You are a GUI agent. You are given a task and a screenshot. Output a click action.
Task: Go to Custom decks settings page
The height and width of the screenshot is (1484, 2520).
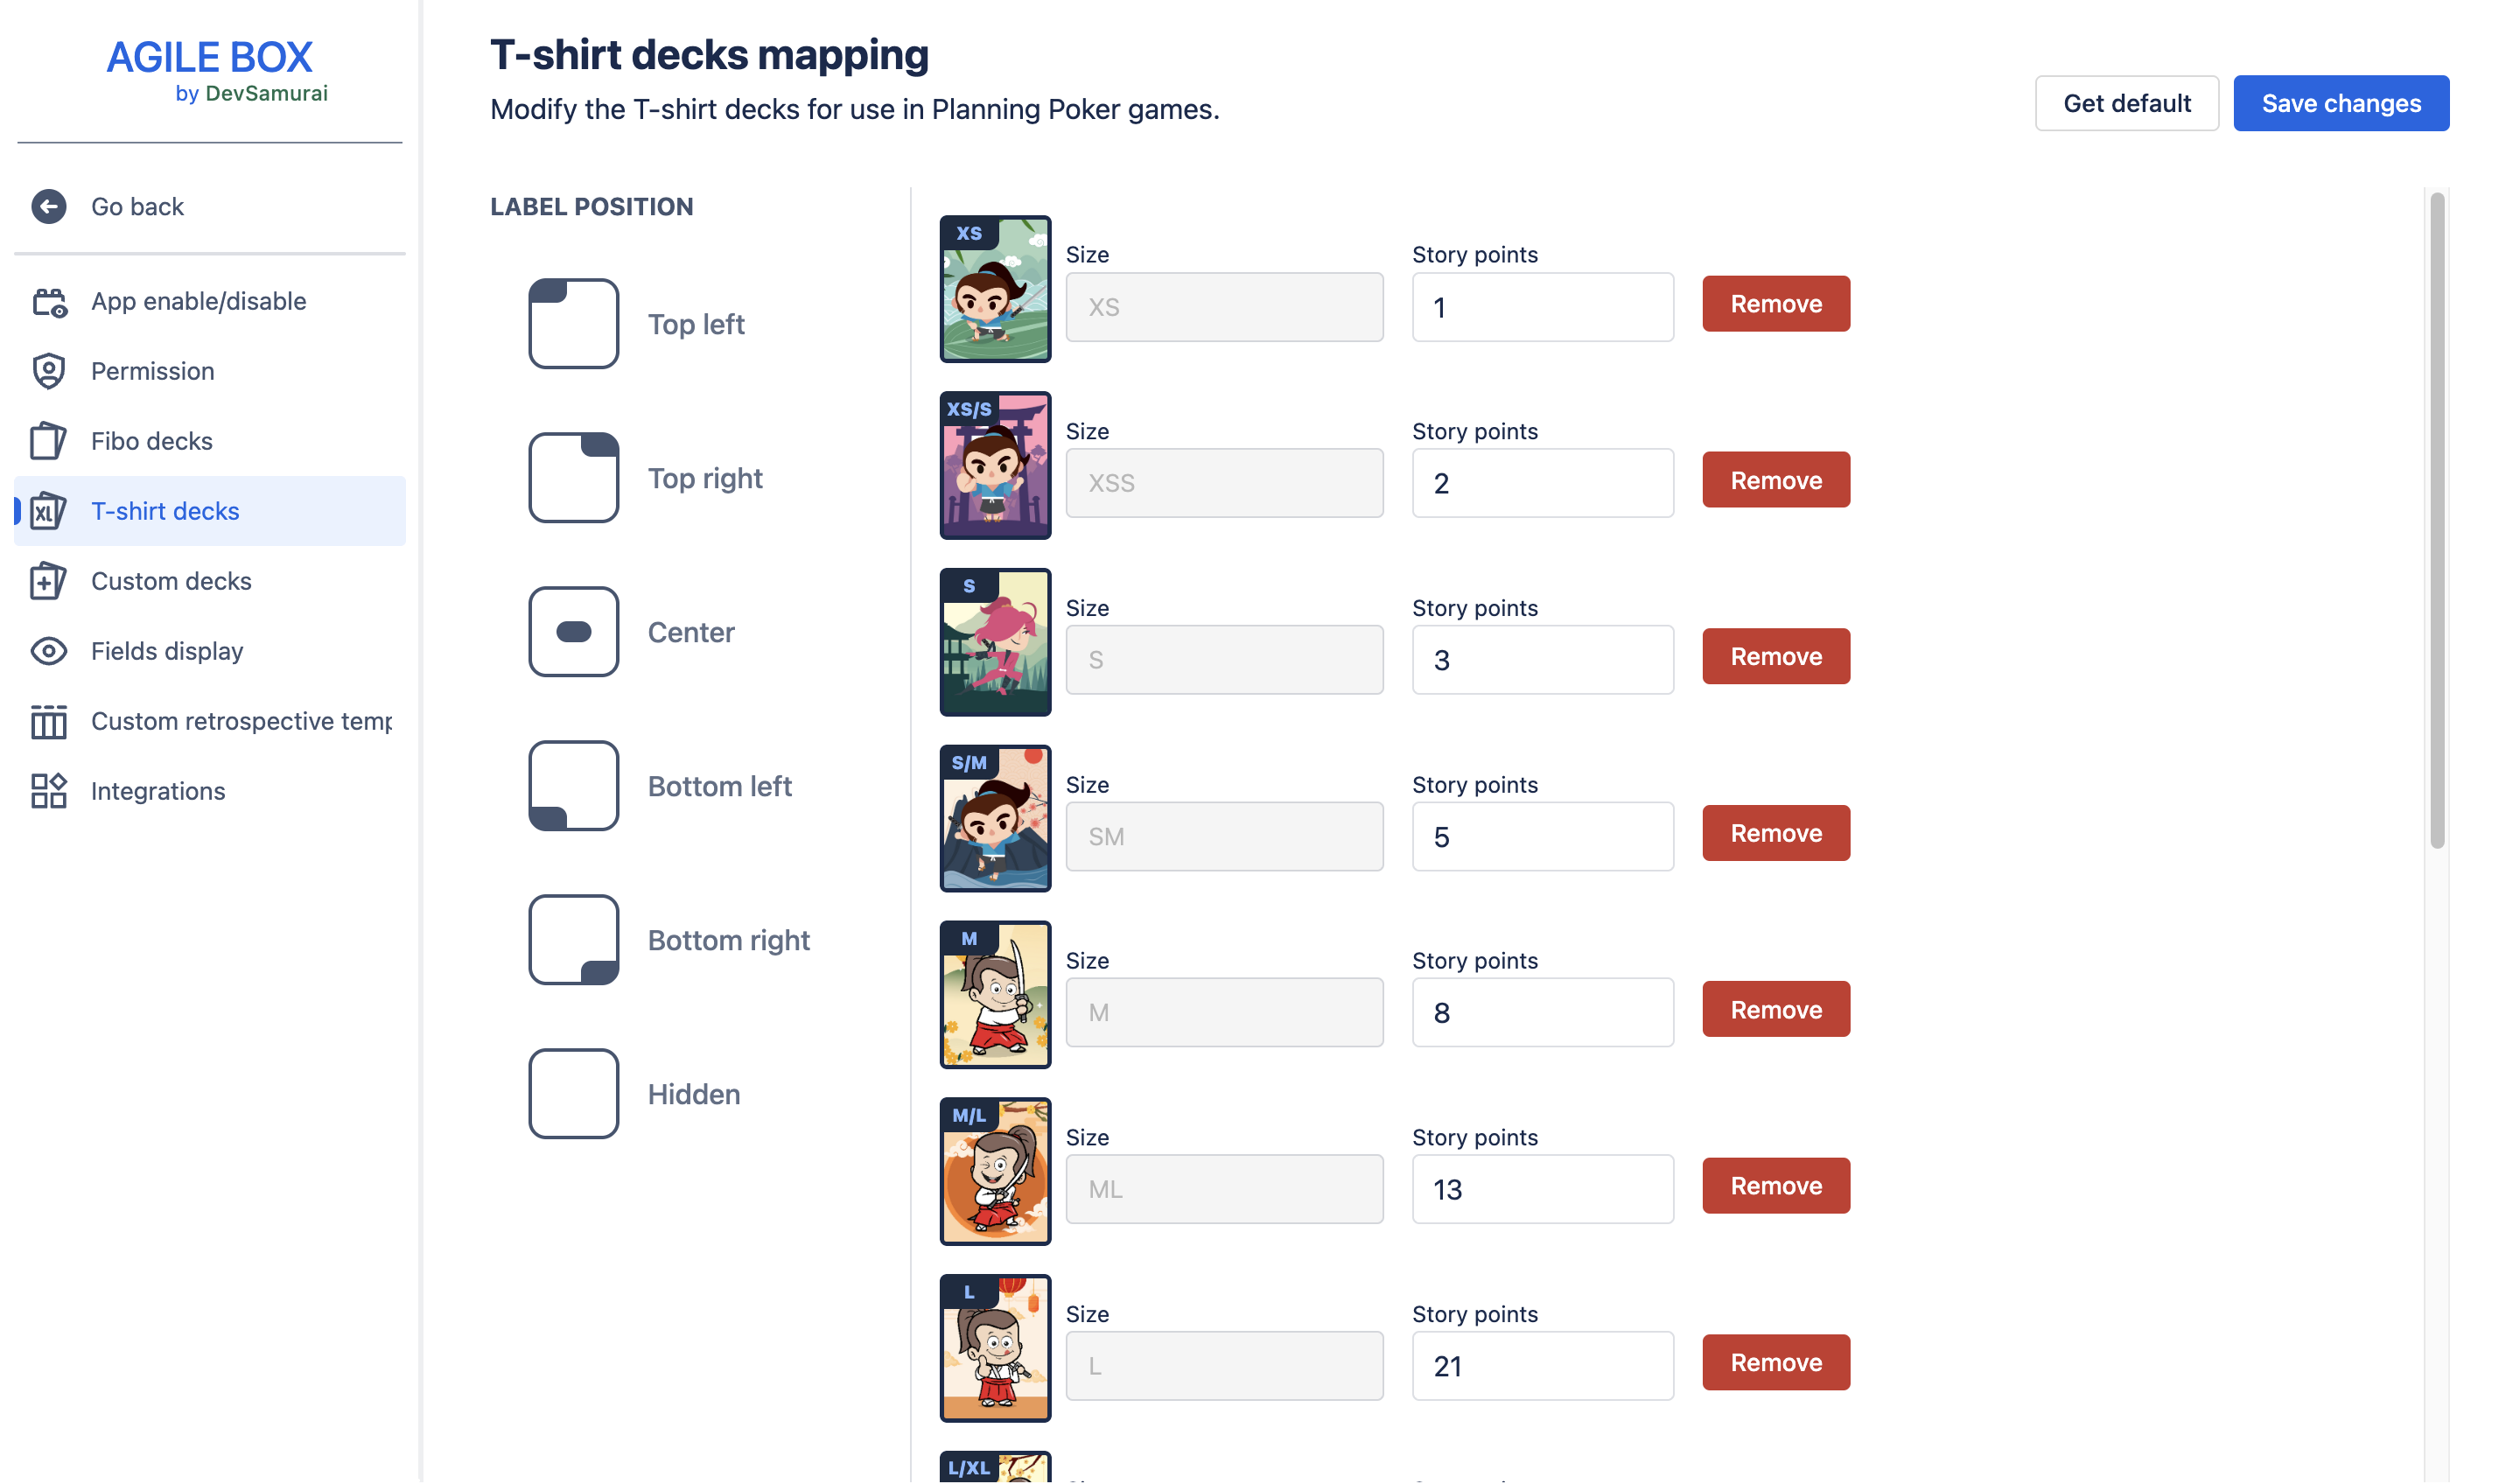(171, 581)
